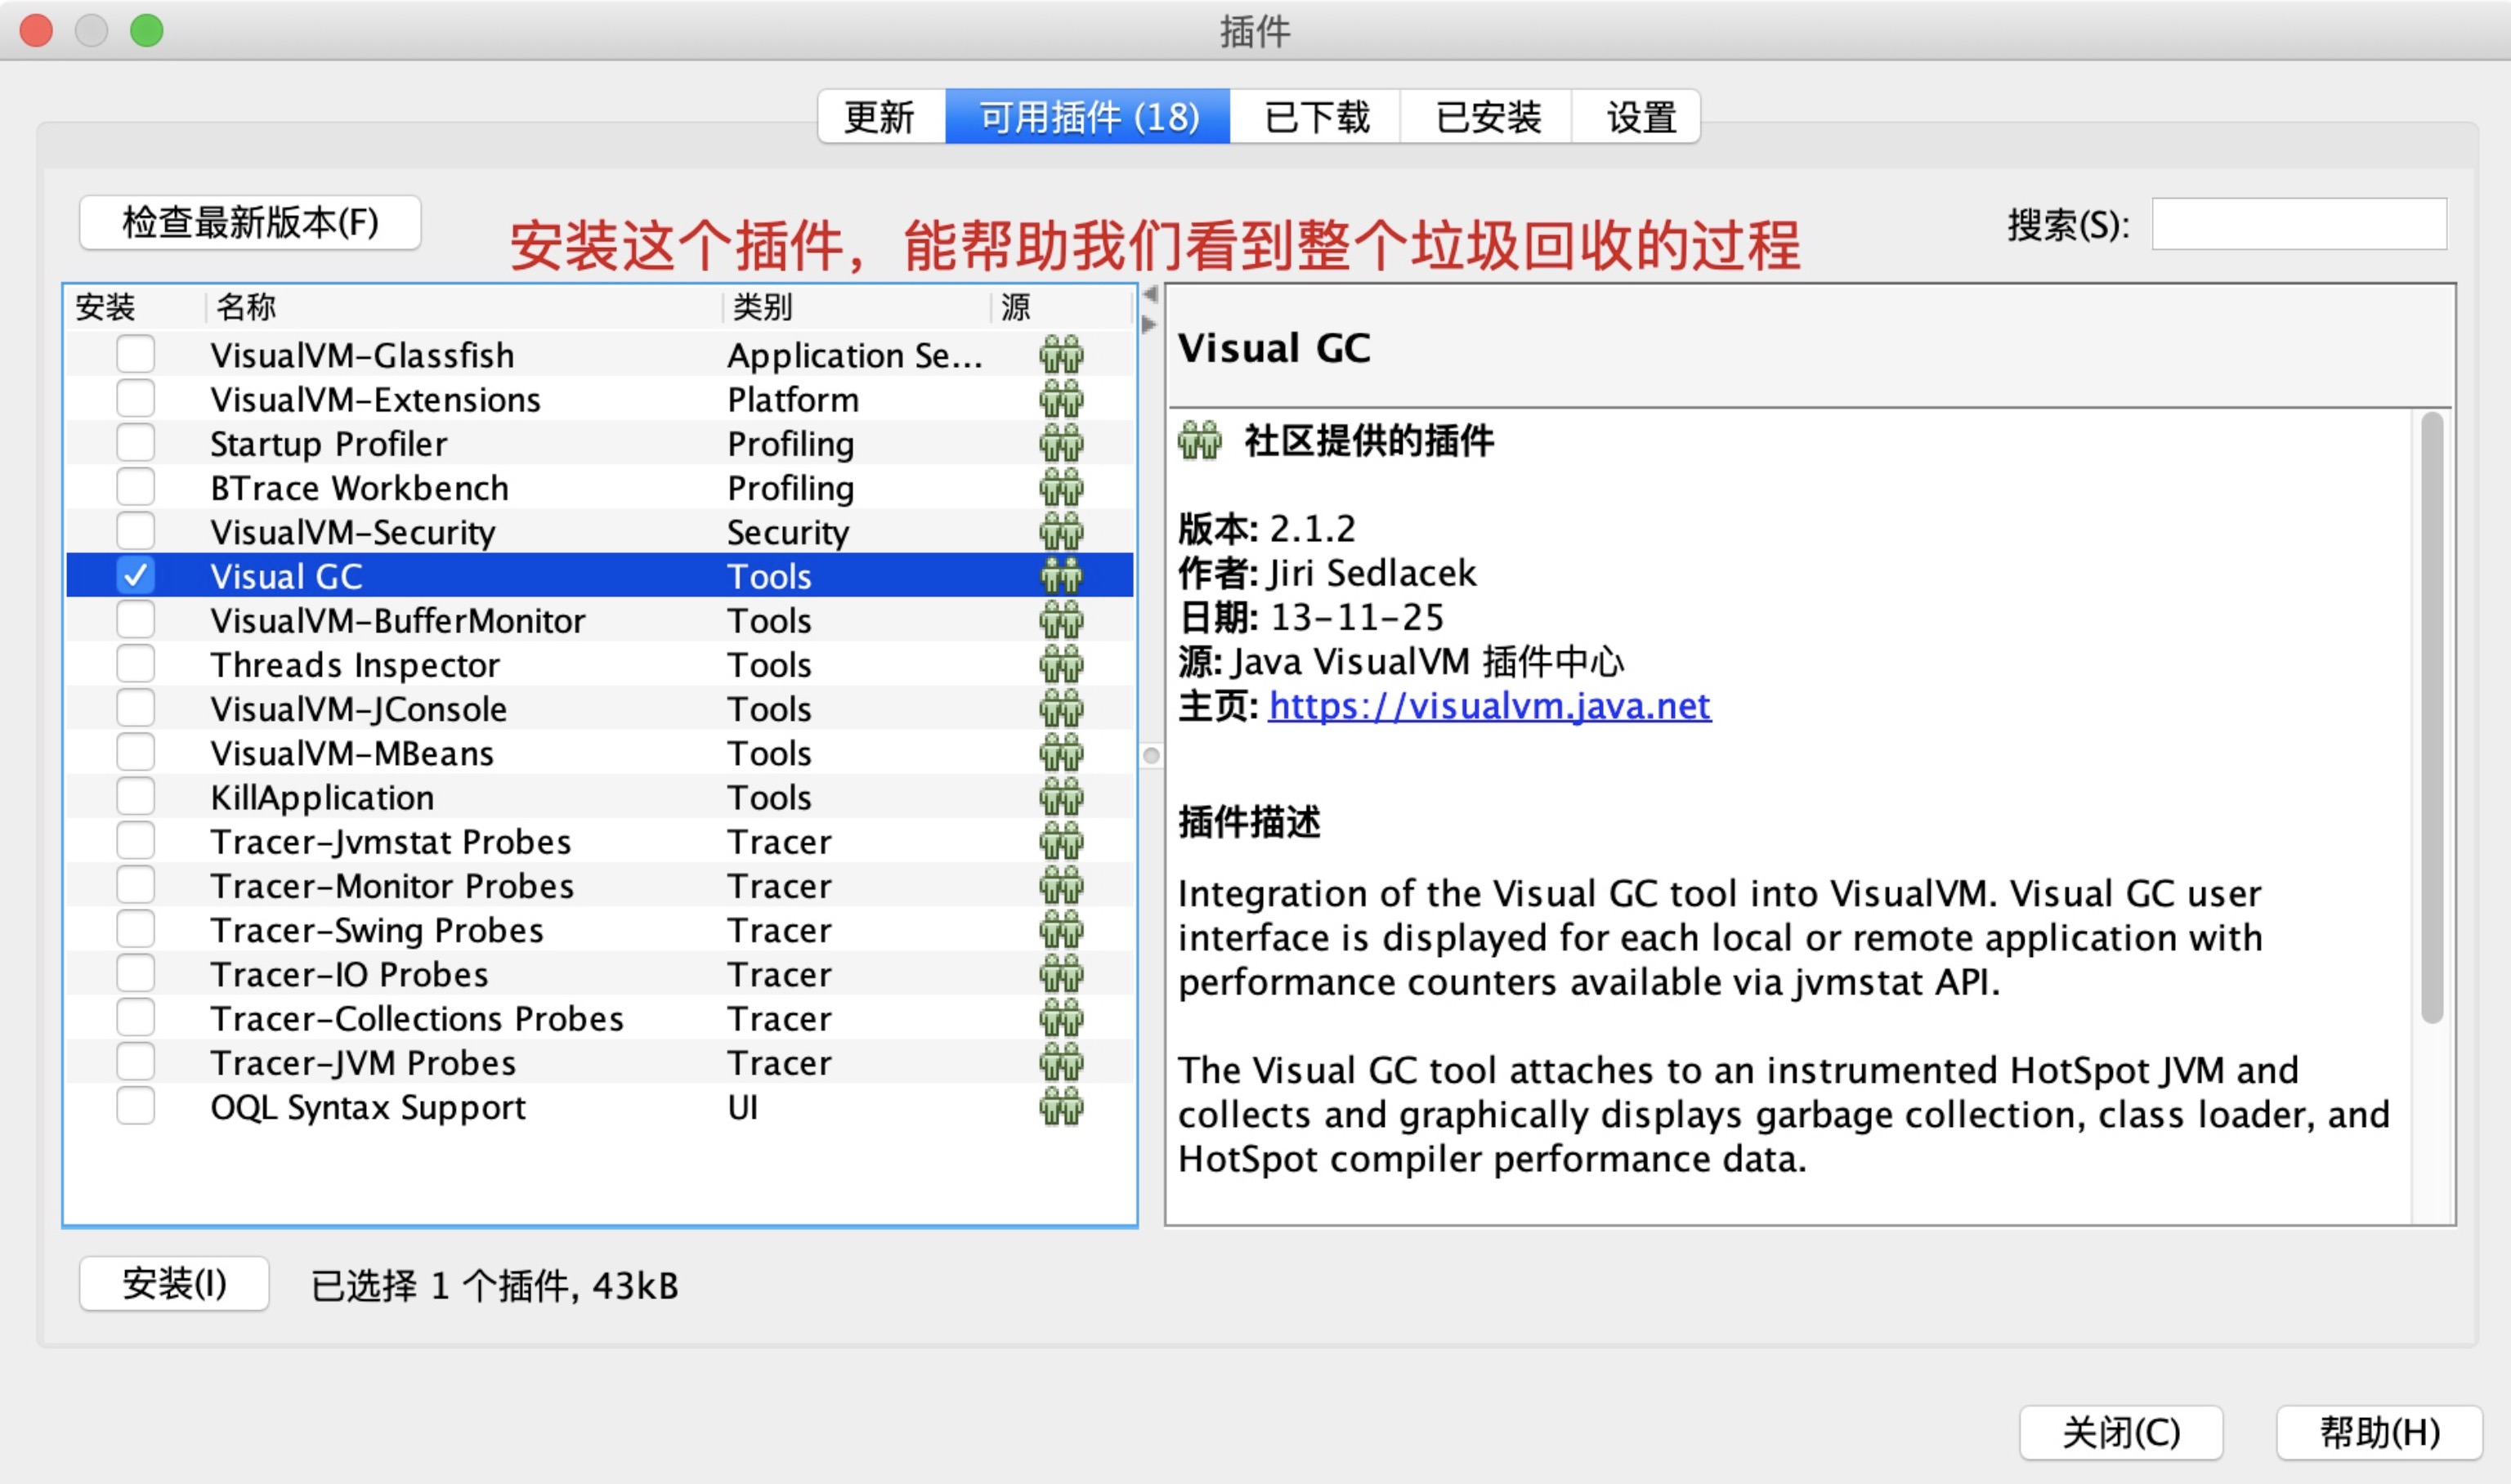
Task: Click source icon in OQL Syntax Support row
Action: (x=1061, y=1106)
